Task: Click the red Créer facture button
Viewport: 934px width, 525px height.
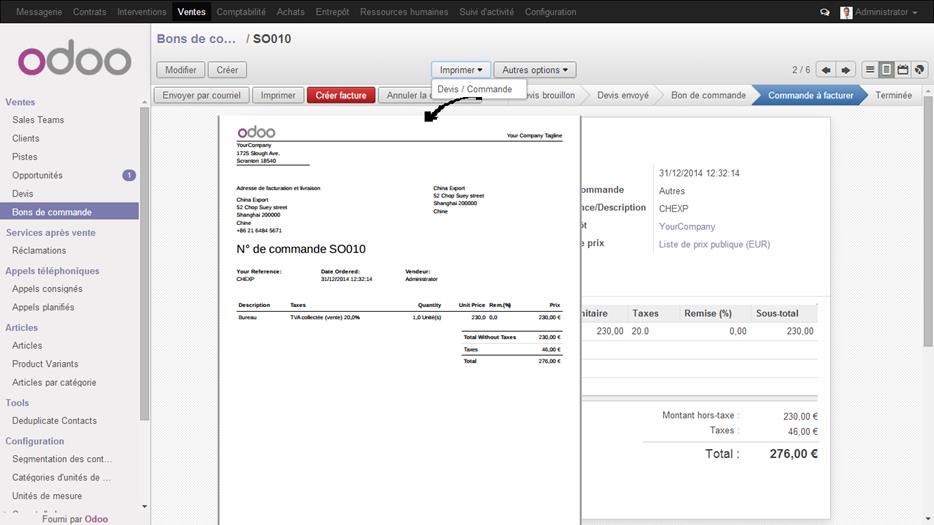Action: click(341, 95)
